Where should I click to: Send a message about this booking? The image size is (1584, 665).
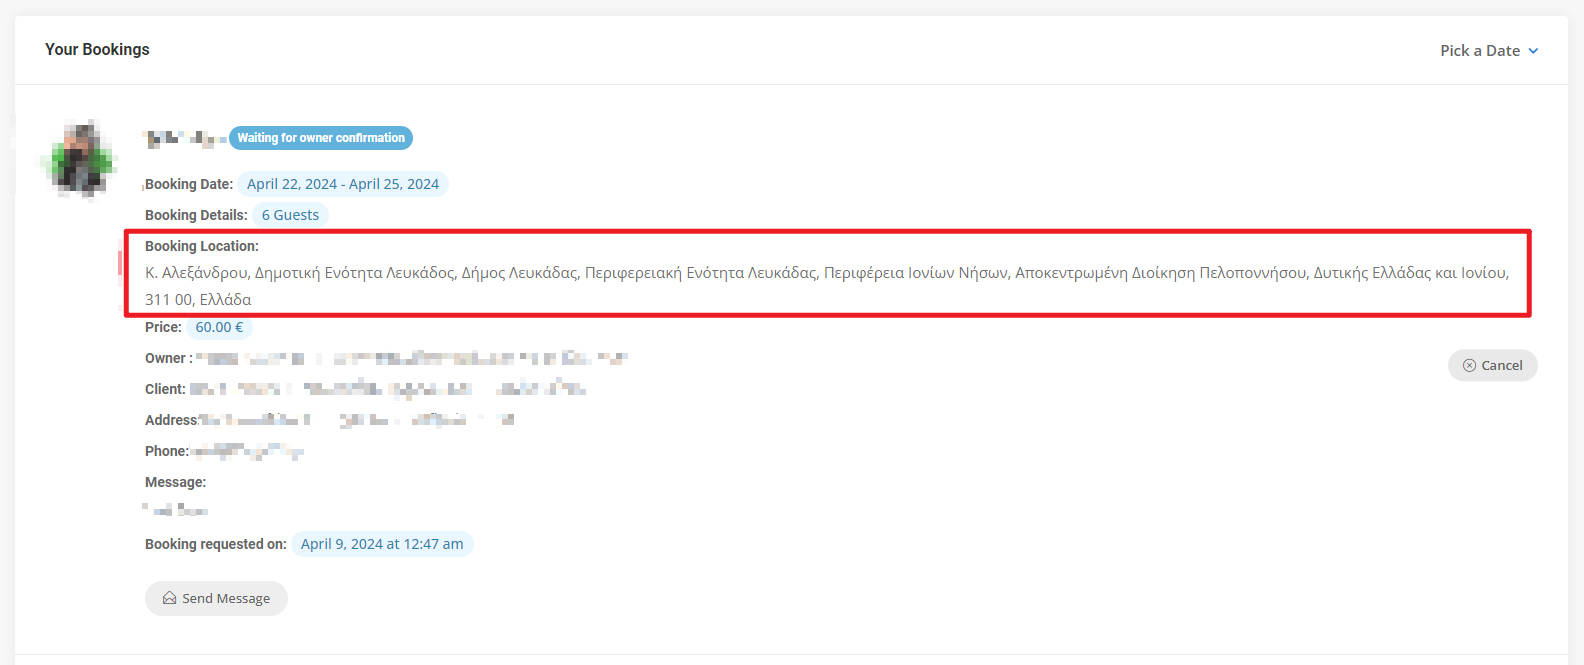[216, 598]
